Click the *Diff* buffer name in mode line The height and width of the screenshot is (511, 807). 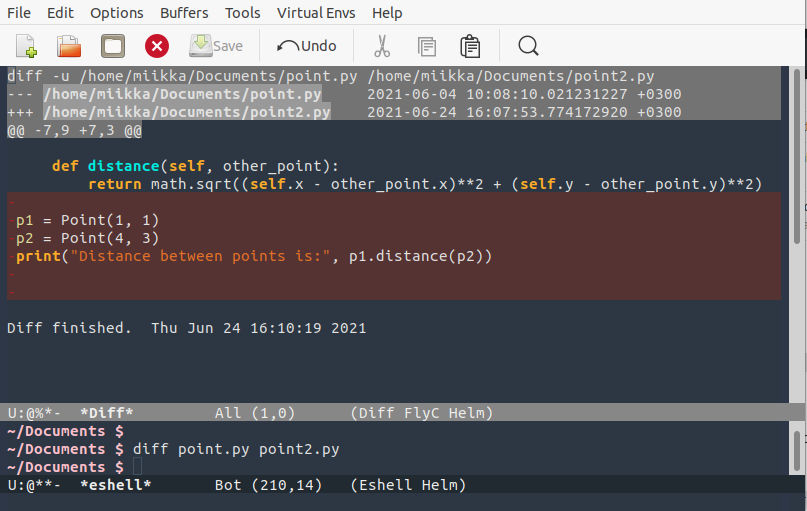[x=106, y=413]
